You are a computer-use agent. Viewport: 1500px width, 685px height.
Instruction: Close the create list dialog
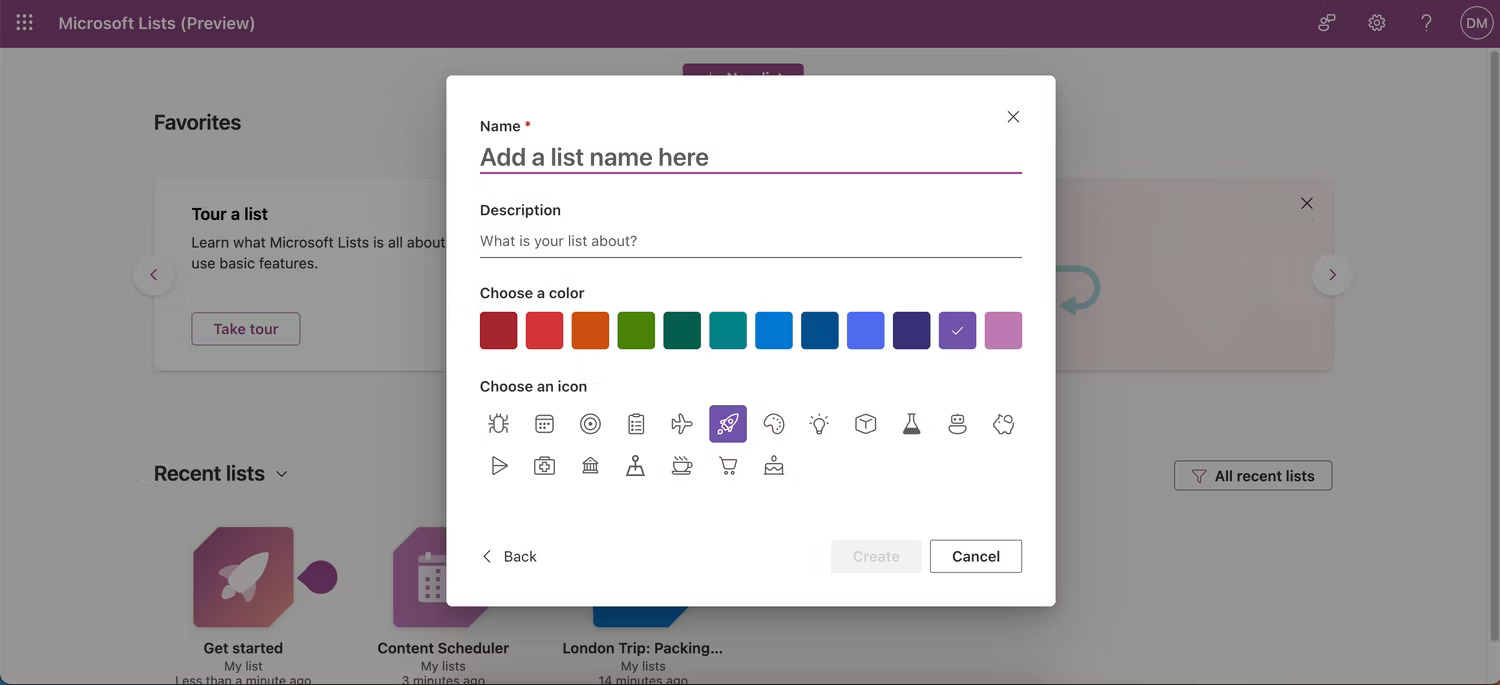click(x=1013, y=117)
